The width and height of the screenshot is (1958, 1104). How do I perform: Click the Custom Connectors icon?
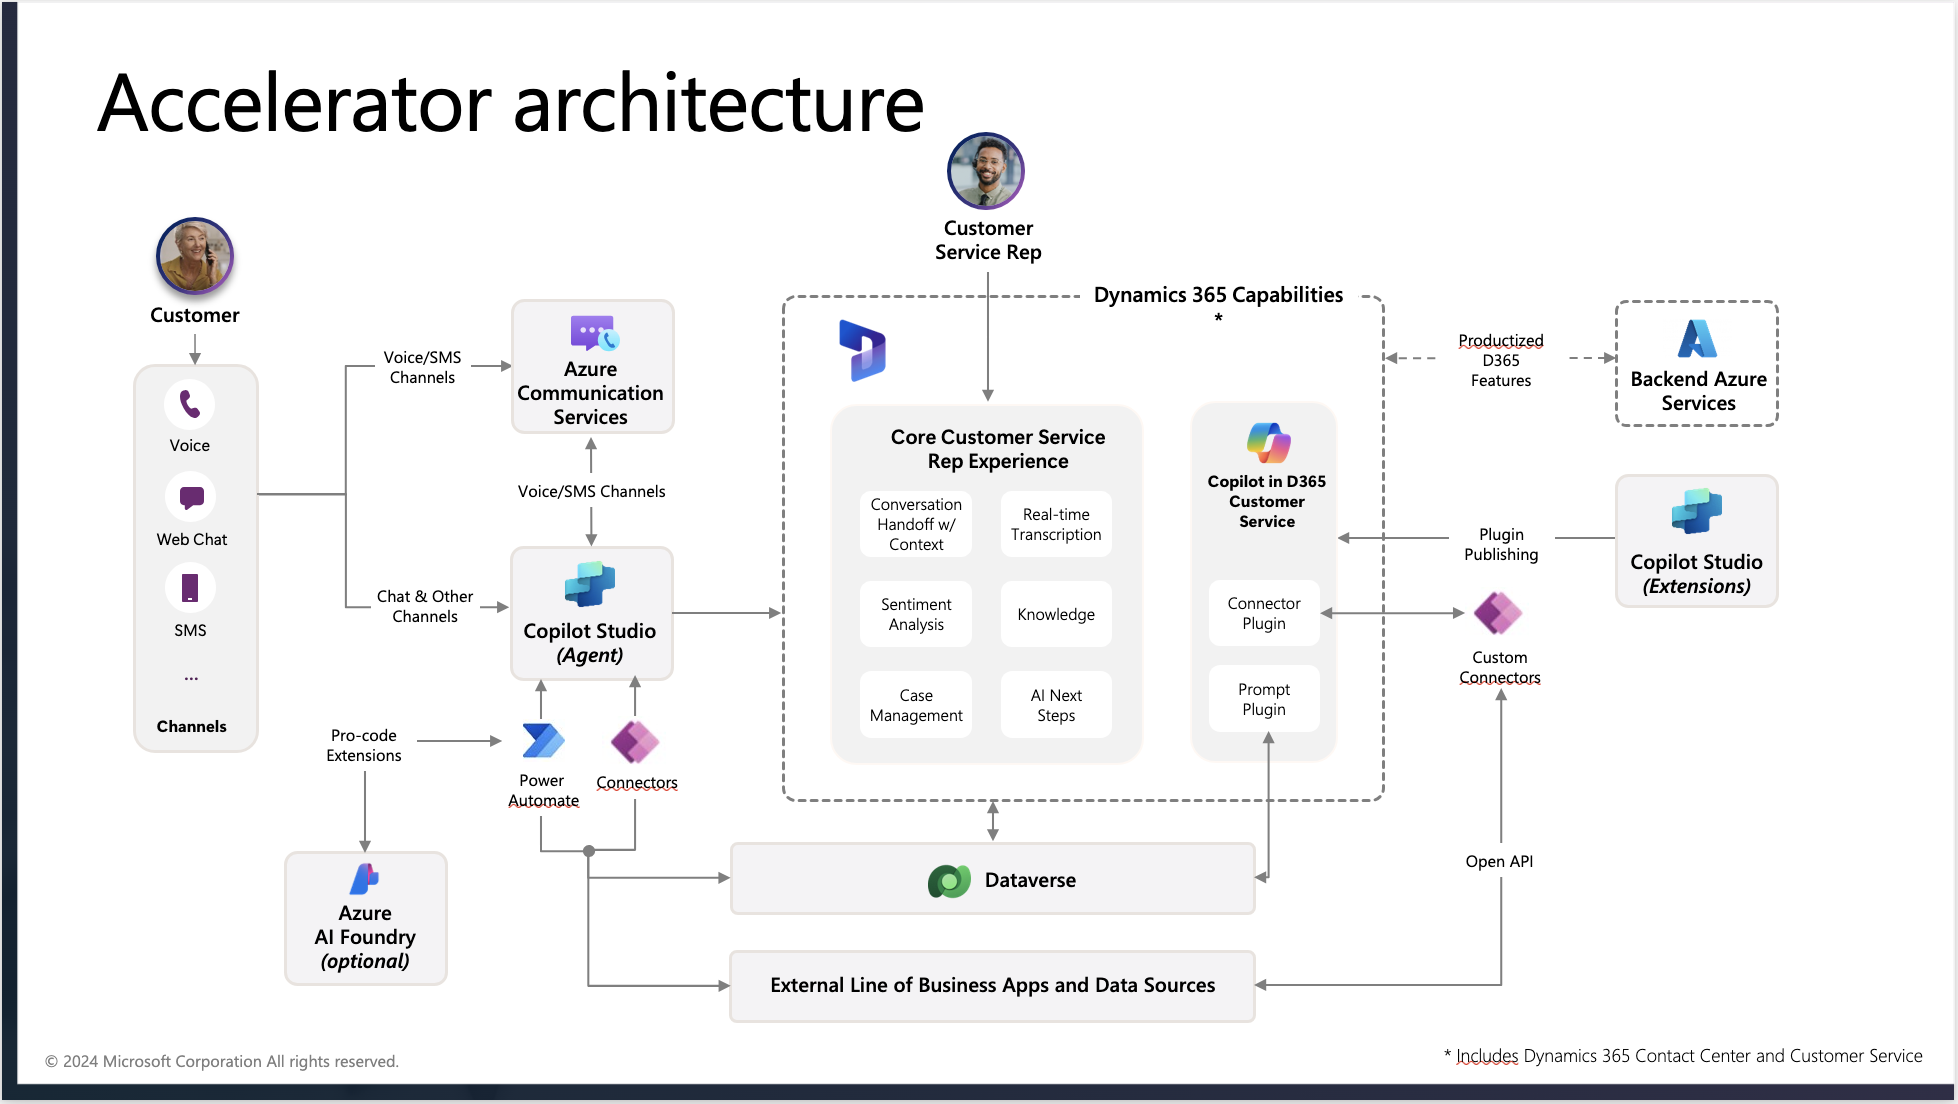tap(1498, 613)
